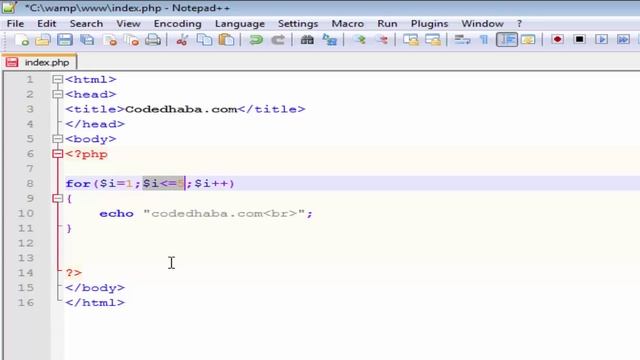Viewport: 640px width, 360px height.
Task: Open the Plugins menu
Action: click(x=429, y=24)
